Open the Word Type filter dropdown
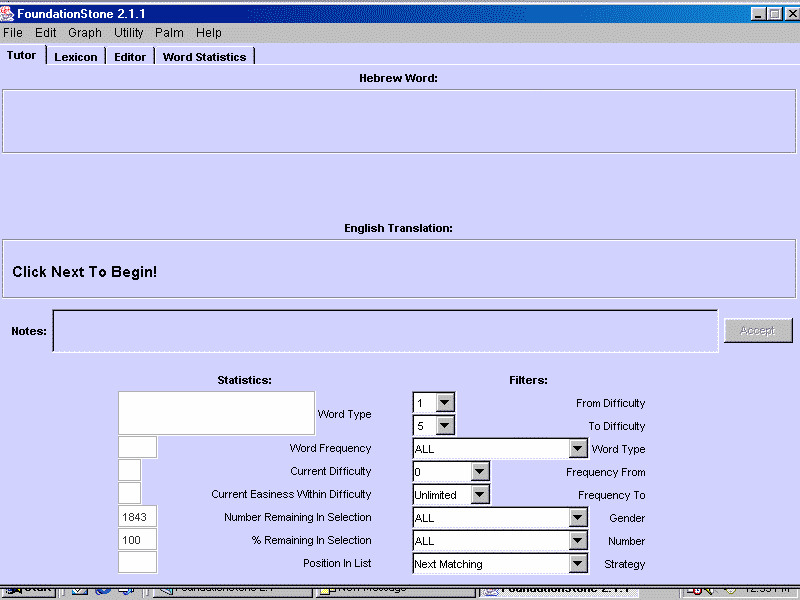The width and height of the screenshot is (800, 600). pyautogui.click(x=577, y=449)
